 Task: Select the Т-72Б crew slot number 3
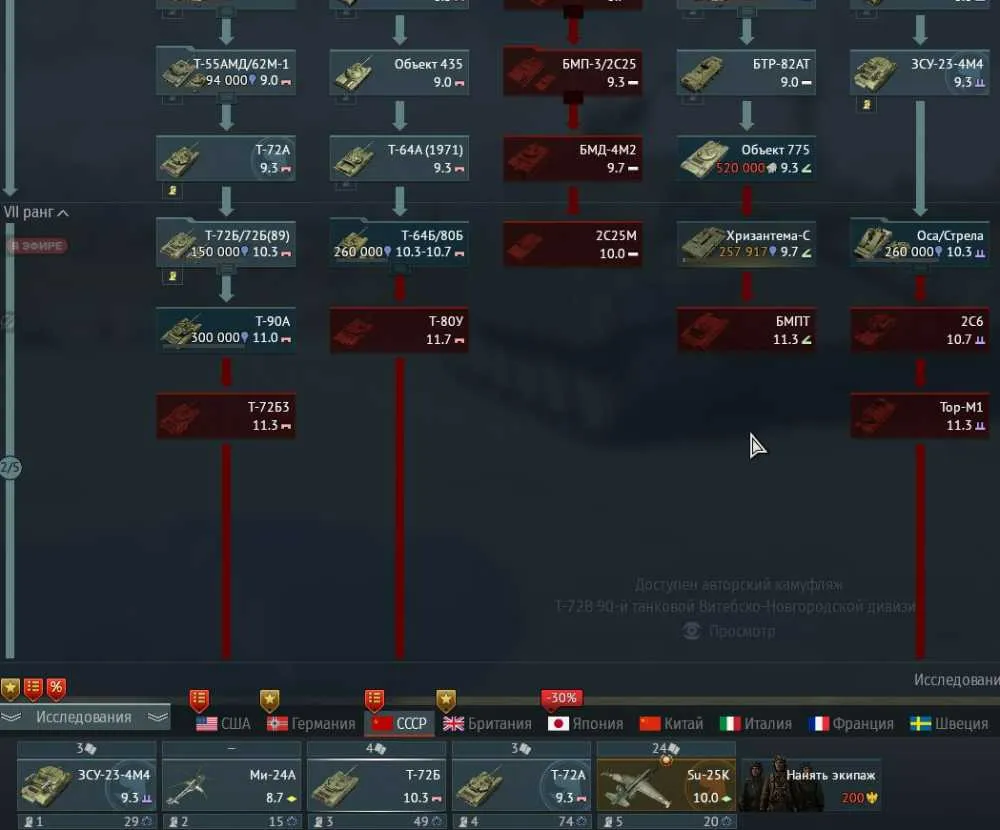376,785
